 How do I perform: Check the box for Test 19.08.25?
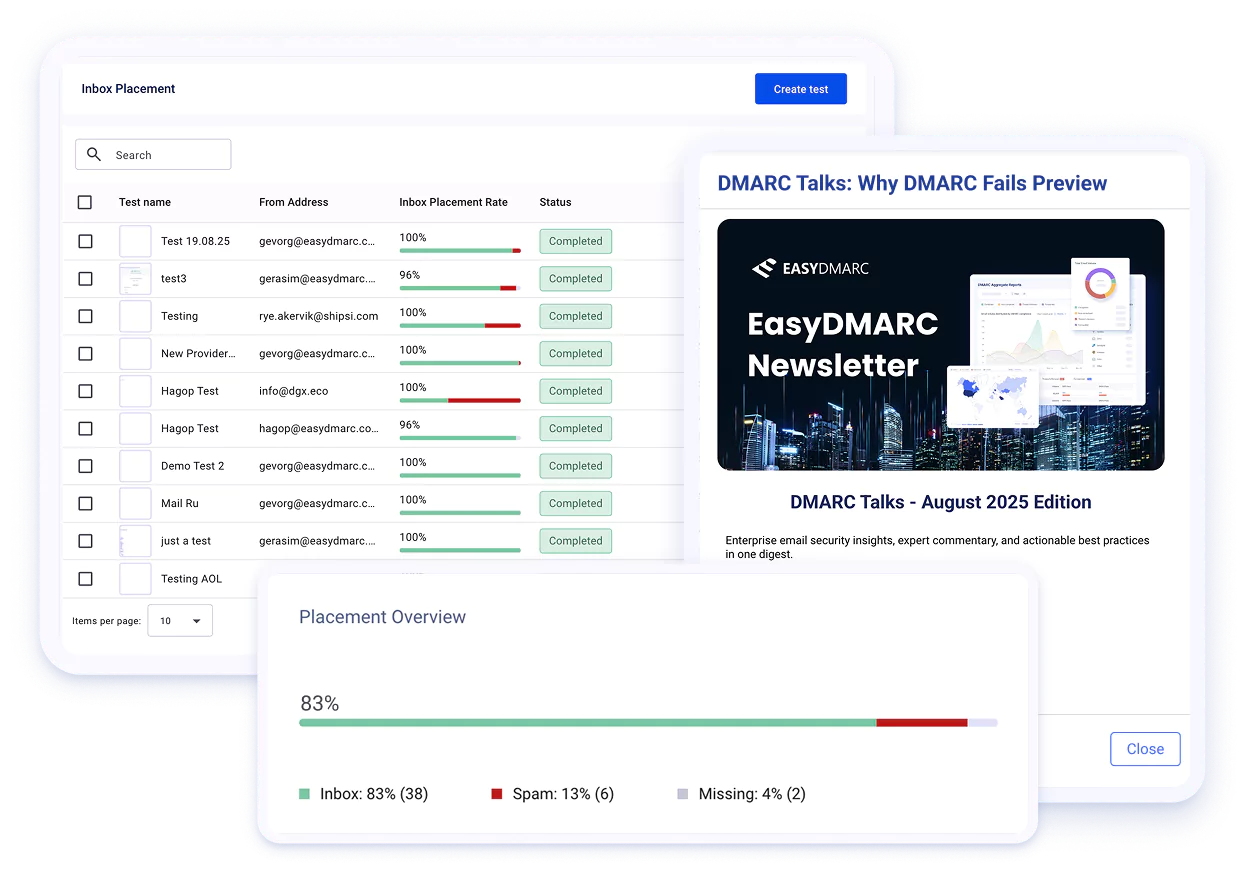(85, 241)
